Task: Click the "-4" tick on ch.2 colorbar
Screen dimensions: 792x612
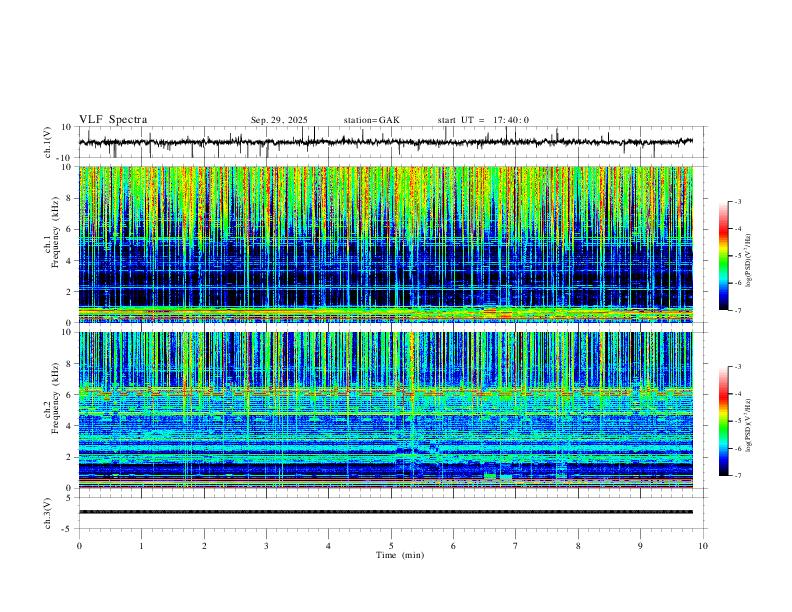Action: point(737,394)
